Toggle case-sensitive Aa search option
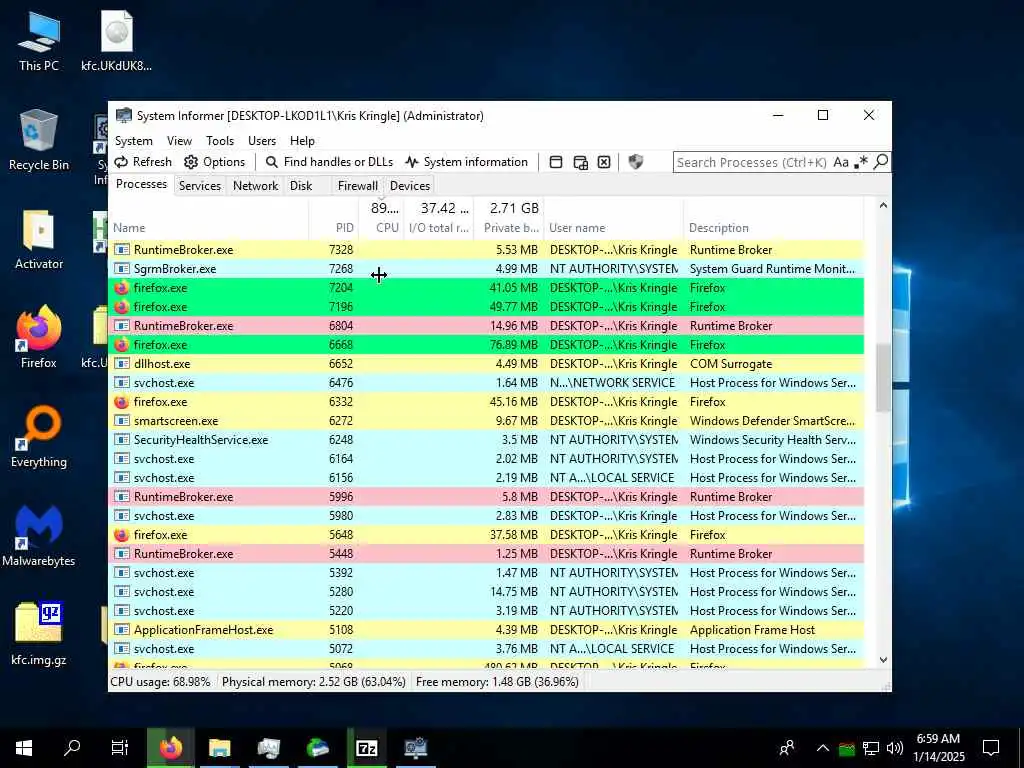The width and height of the screenshot is (1024, 768). click(x=840, y=162)
